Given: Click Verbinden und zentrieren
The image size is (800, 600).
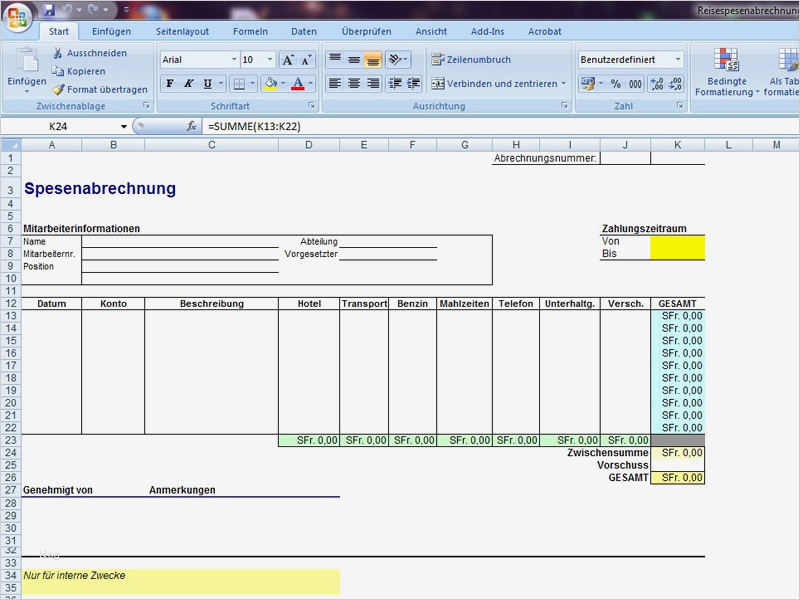Looking at the screenshot, I should tap(494, 84).
